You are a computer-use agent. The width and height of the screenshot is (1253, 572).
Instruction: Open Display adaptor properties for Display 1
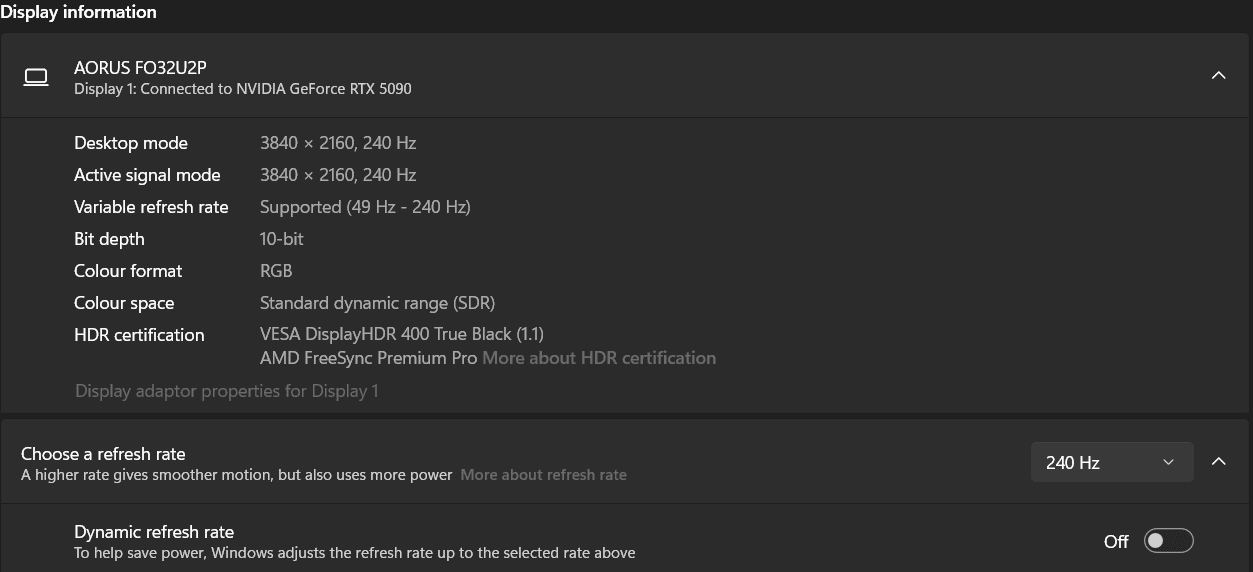click(227, 391)
